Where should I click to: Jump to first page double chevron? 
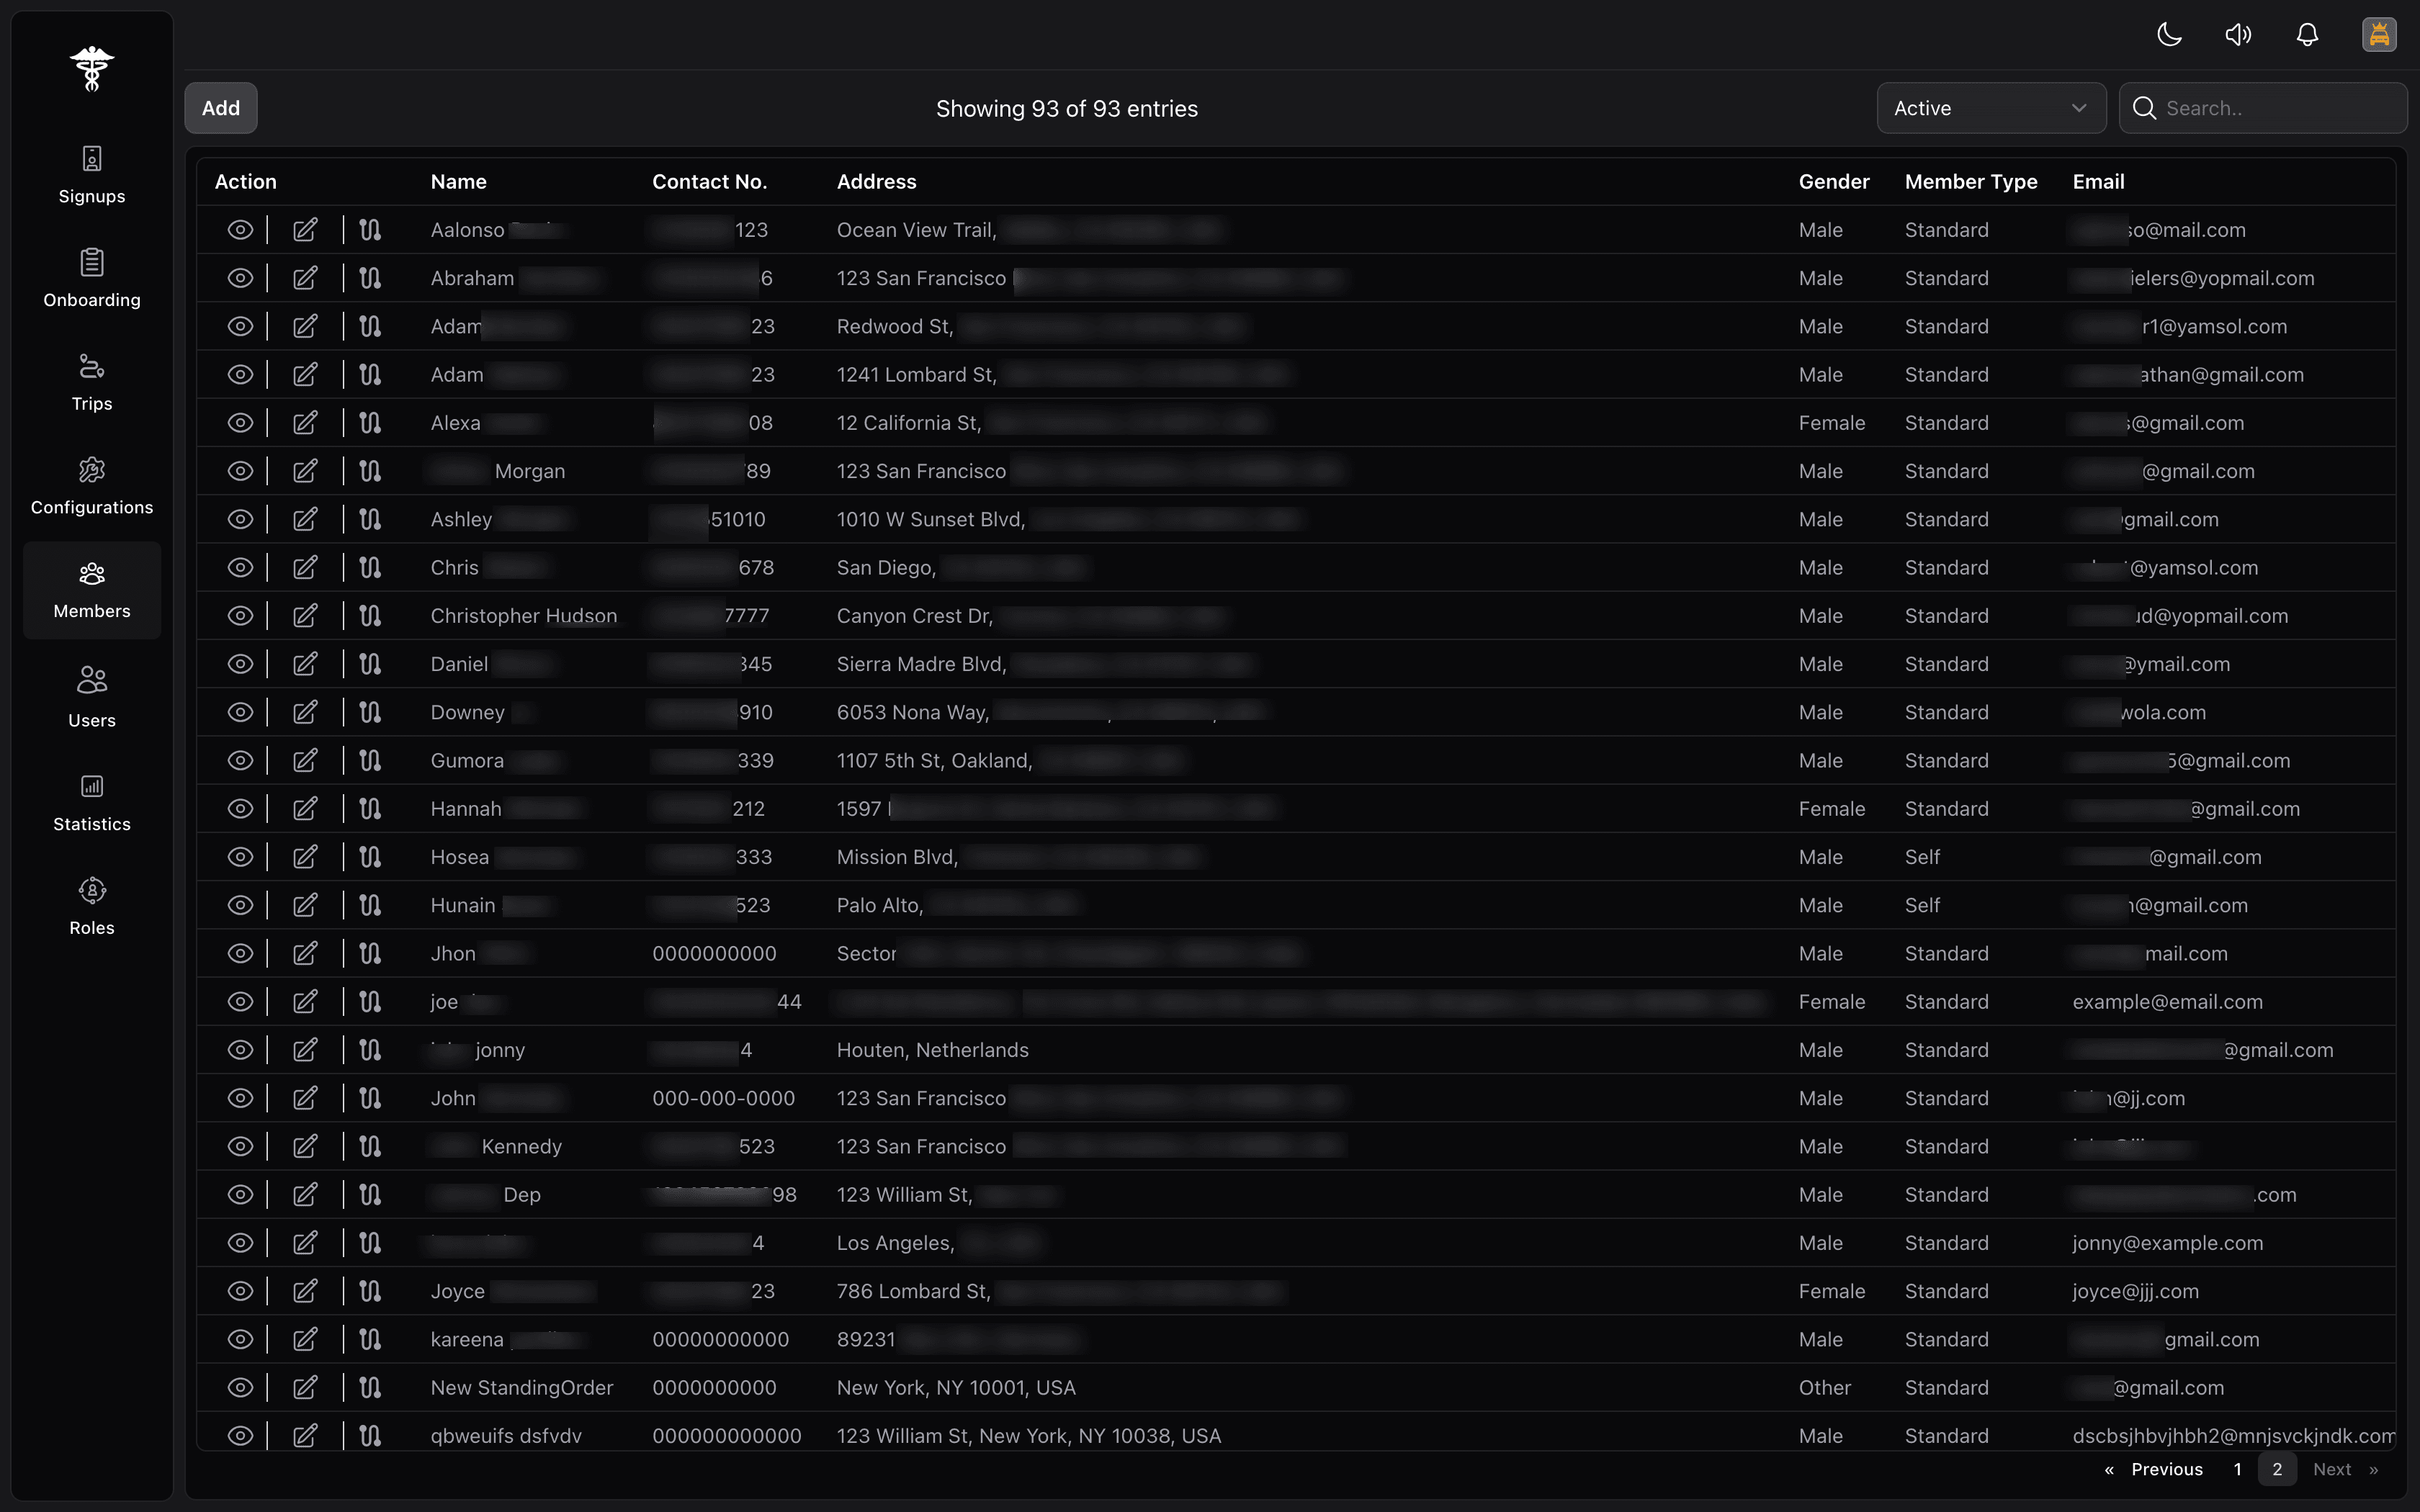click(x=2109, y=1469)
